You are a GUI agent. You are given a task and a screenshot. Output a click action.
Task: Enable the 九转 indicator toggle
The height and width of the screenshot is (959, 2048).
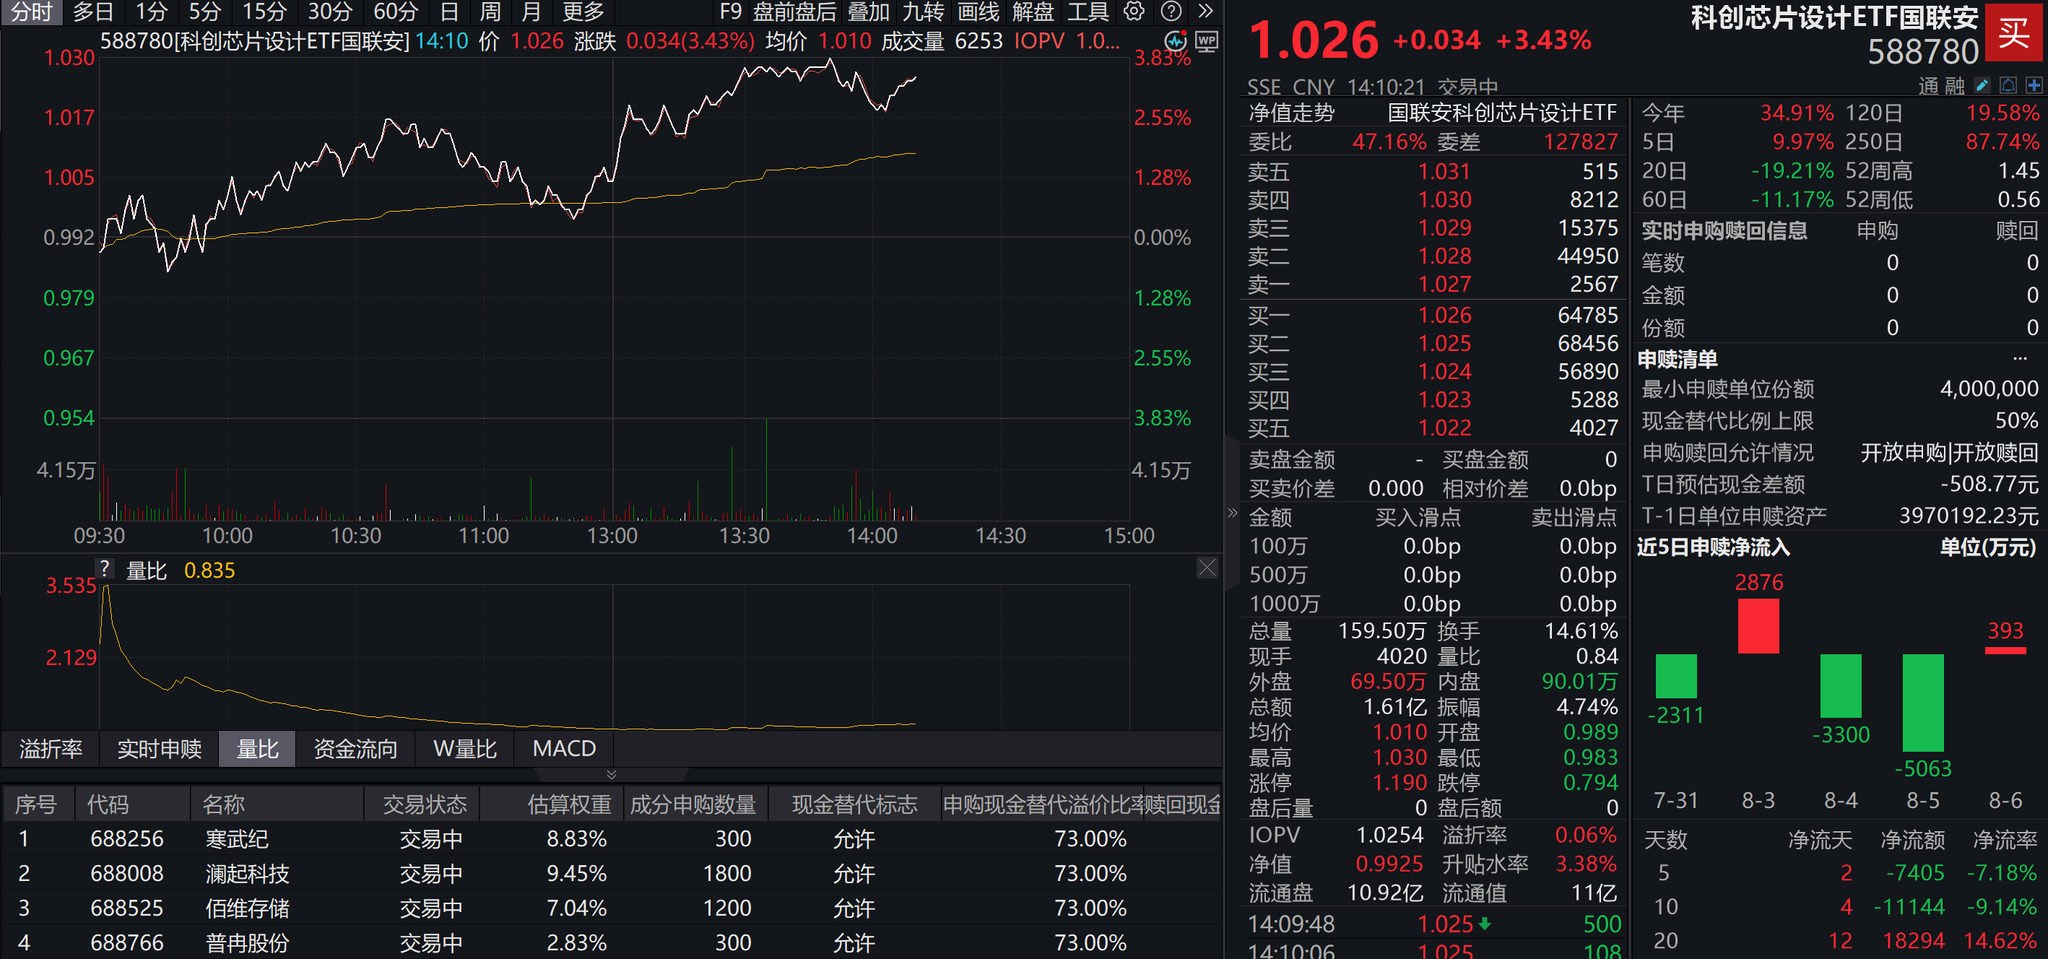(x=923, y=12)
